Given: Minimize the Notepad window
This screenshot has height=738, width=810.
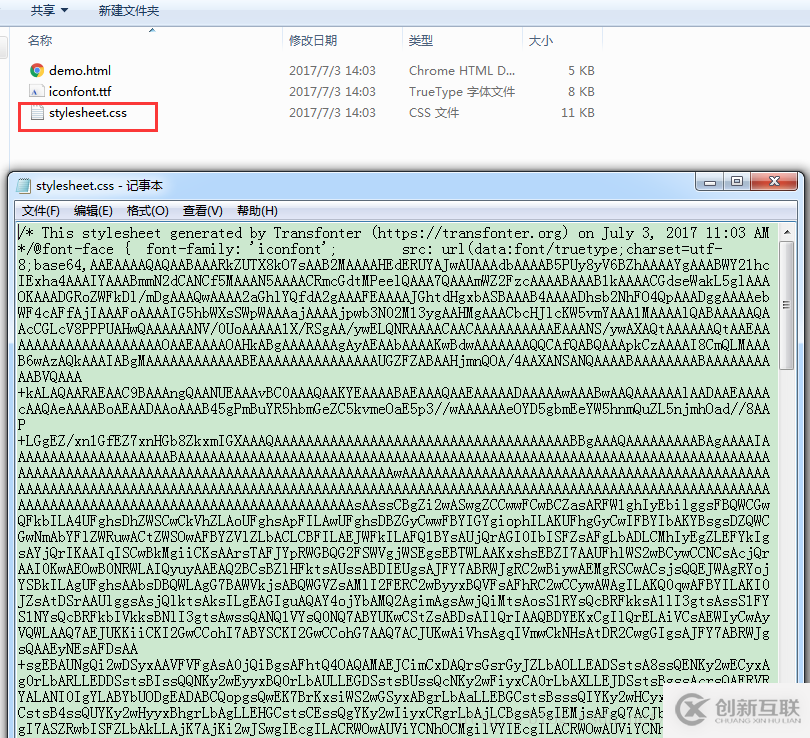Looking at the screenshot, I should 710,182.
